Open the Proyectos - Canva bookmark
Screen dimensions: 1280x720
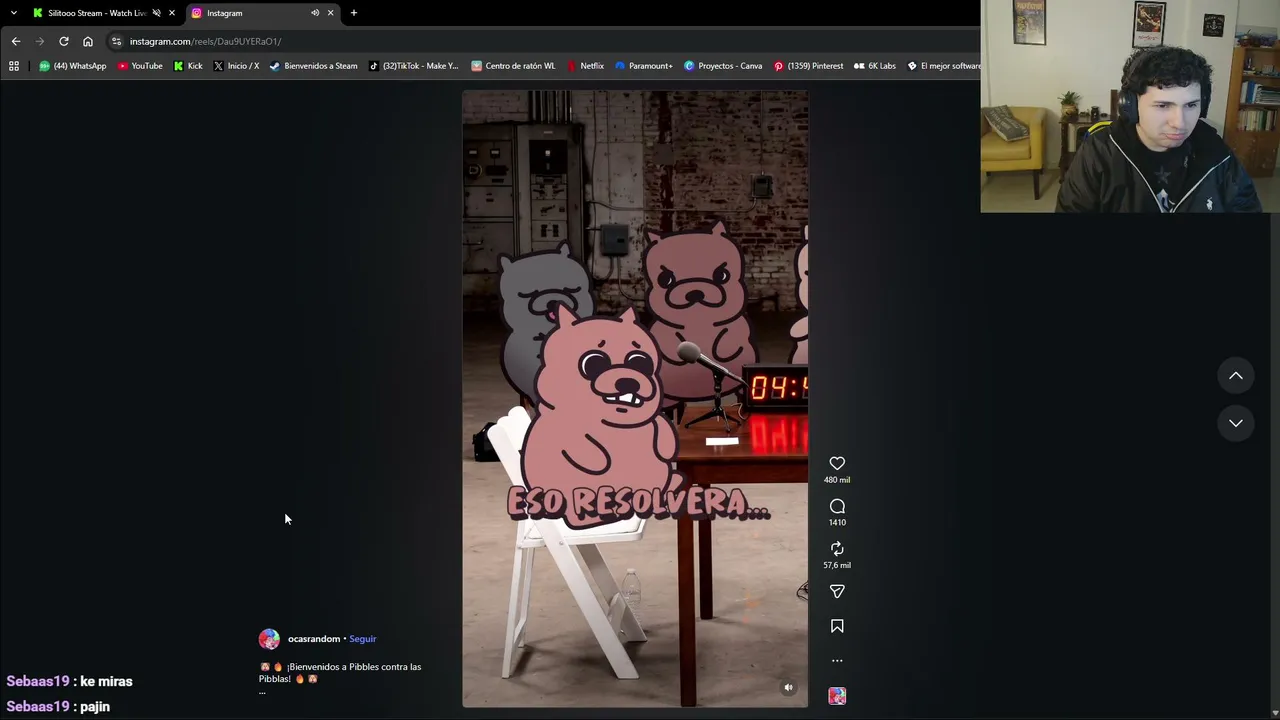coord(723,66)
